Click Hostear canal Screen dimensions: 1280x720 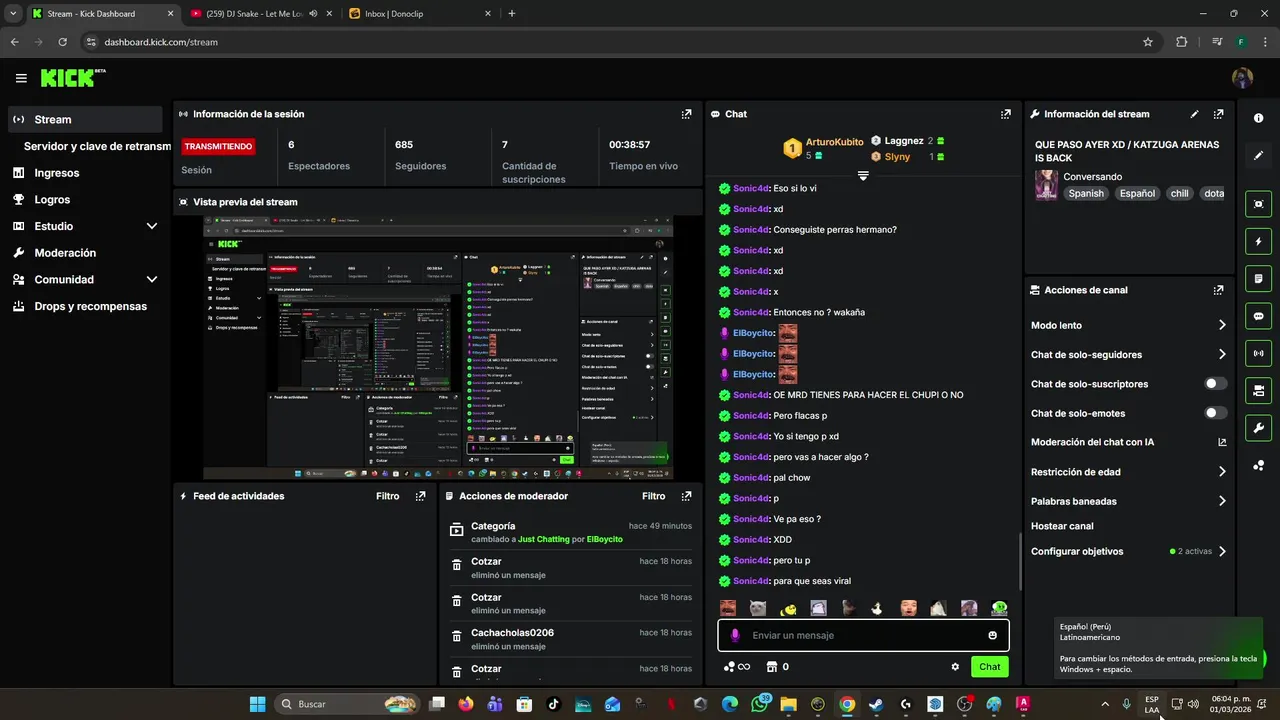1062,526
